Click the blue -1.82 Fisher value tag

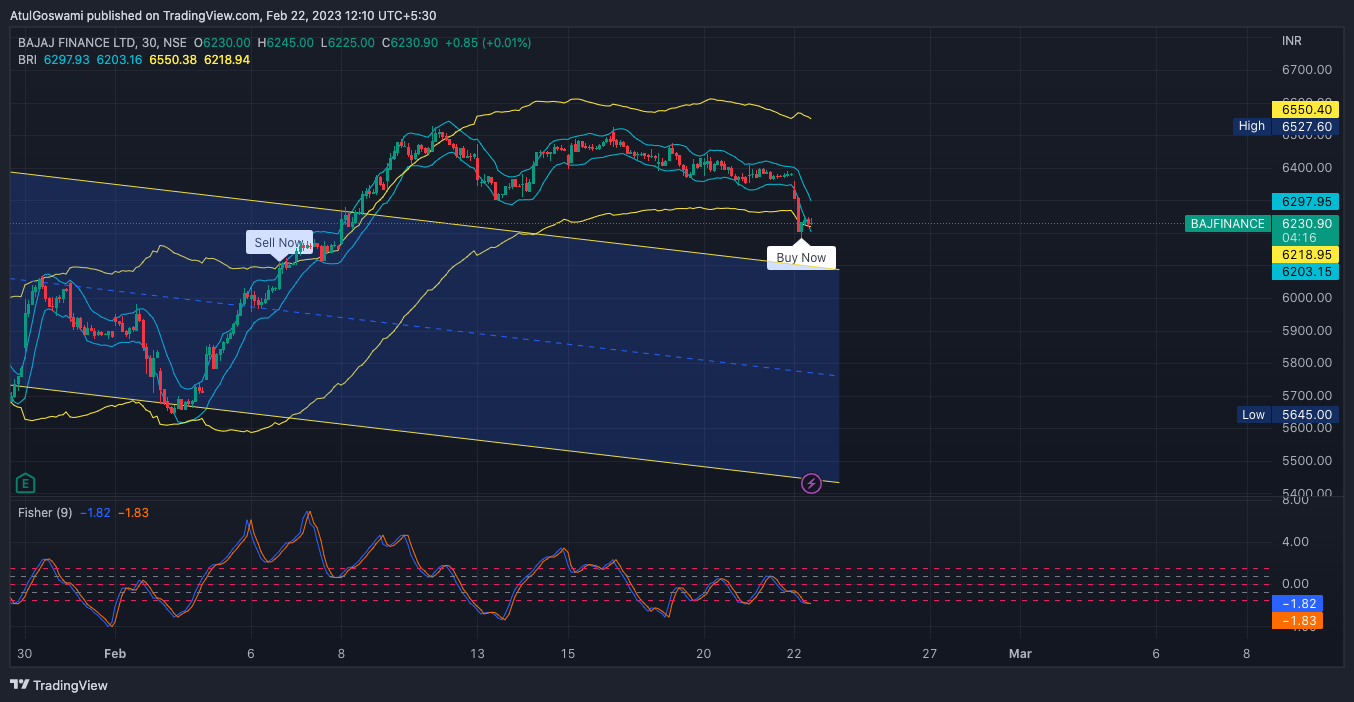1297,604
